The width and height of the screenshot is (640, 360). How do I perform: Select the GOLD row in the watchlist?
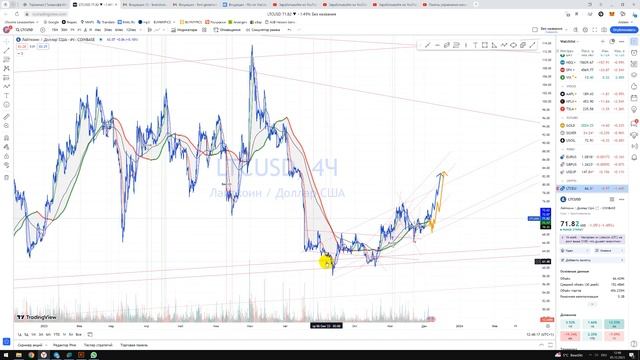pos(592,125)
